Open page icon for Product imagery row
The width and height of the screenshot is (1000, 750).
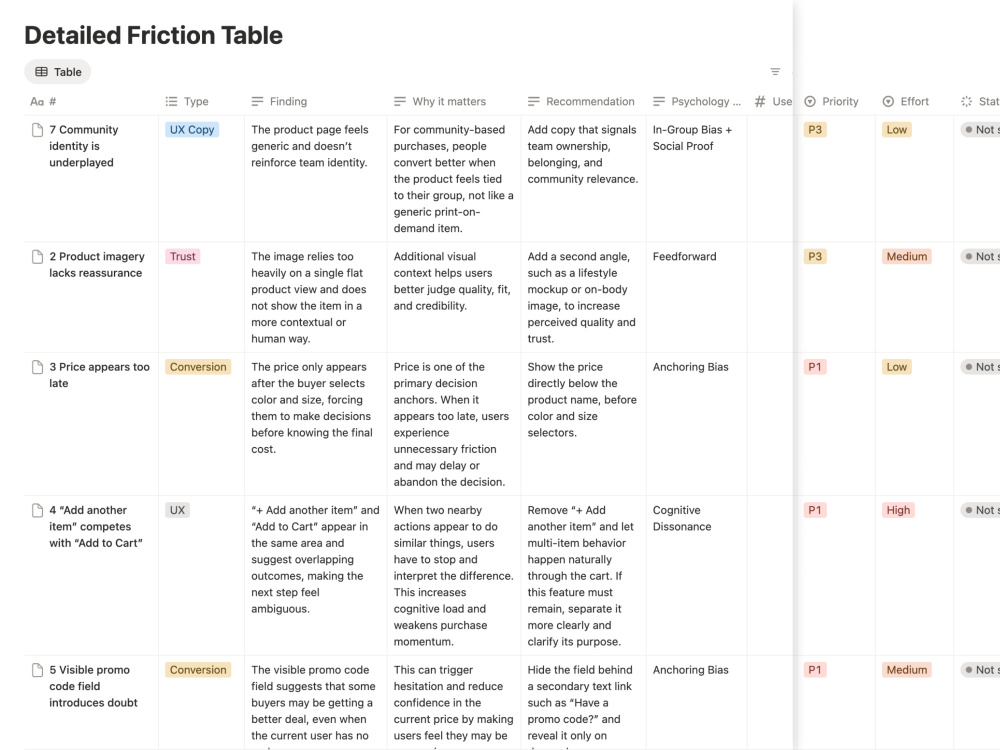tap(38, 257)
